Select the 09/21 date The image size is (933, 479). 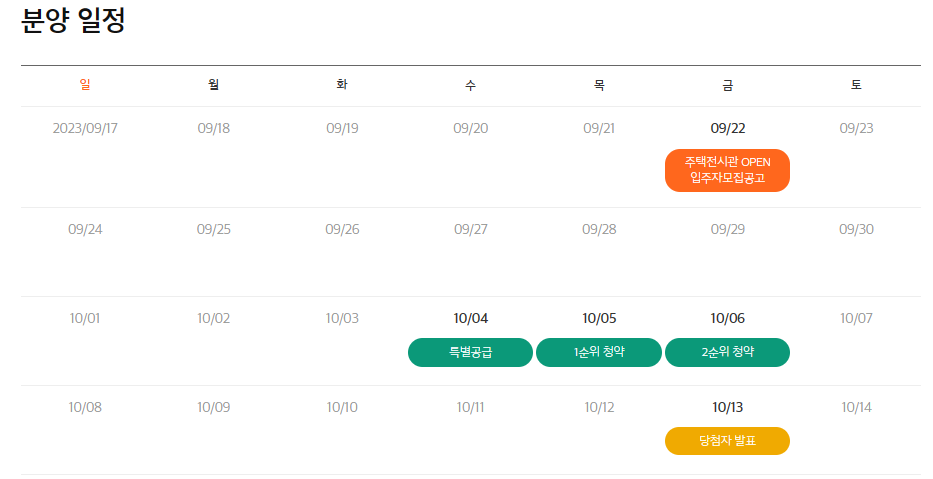click(599, 128)
